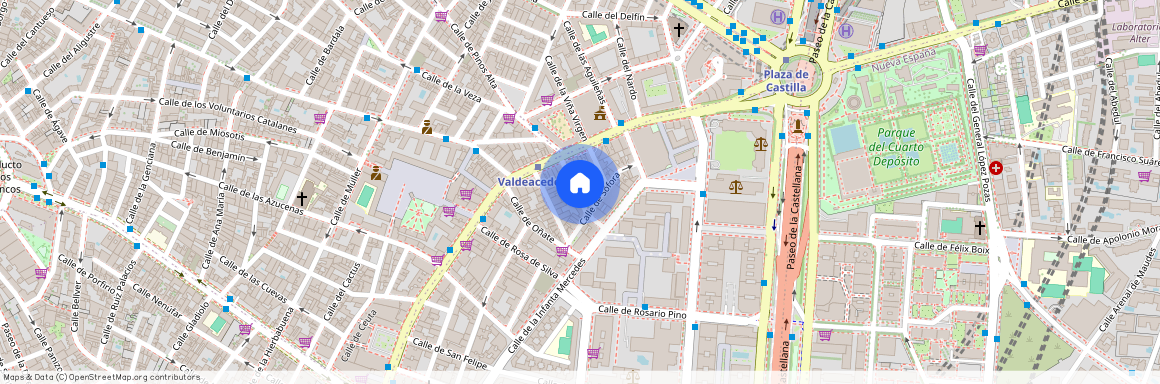Click the Calle del General López Pozas label
The width and height of the screenshot is (1160, 384).
(977, 139)
